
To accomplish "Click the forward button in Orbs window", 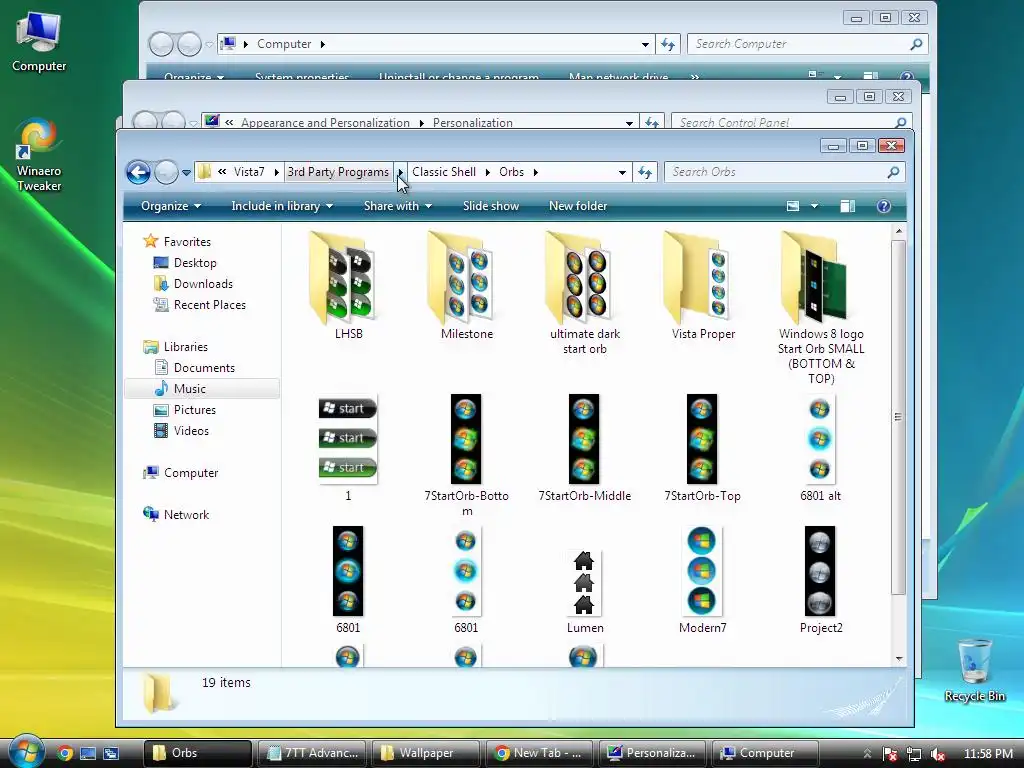I will (166, 172).
